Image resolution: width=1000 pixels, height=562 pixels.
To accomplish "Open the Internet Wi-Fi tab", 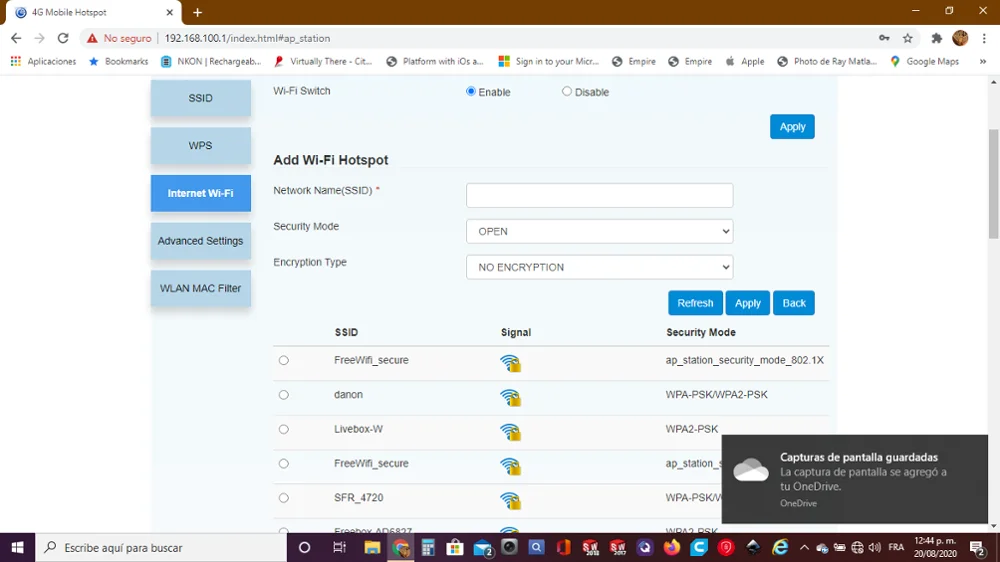I will (200, 193).
